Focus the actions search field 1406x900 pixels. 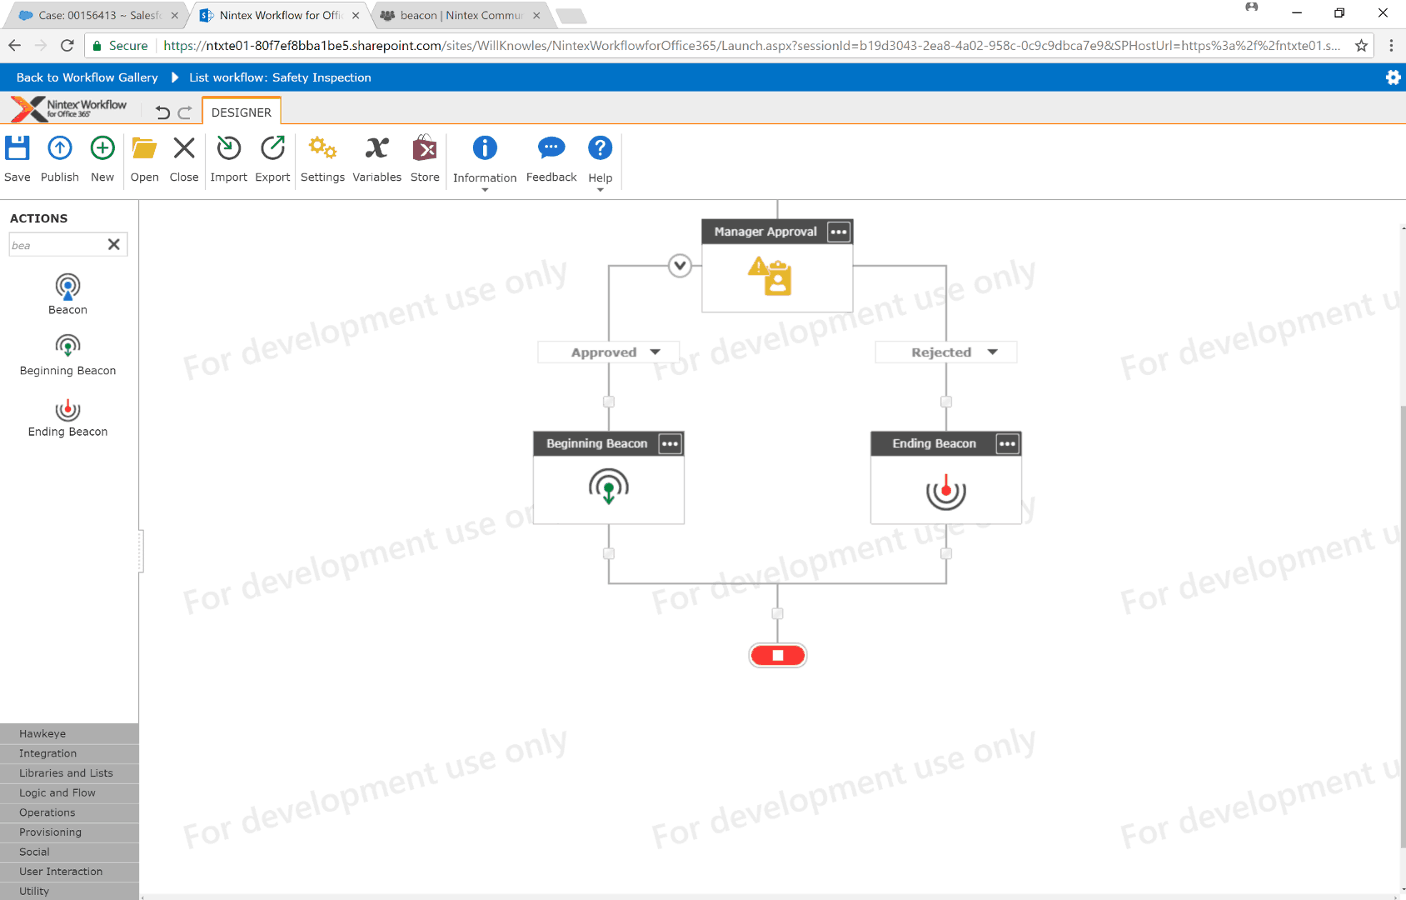[x=57, y=245]
